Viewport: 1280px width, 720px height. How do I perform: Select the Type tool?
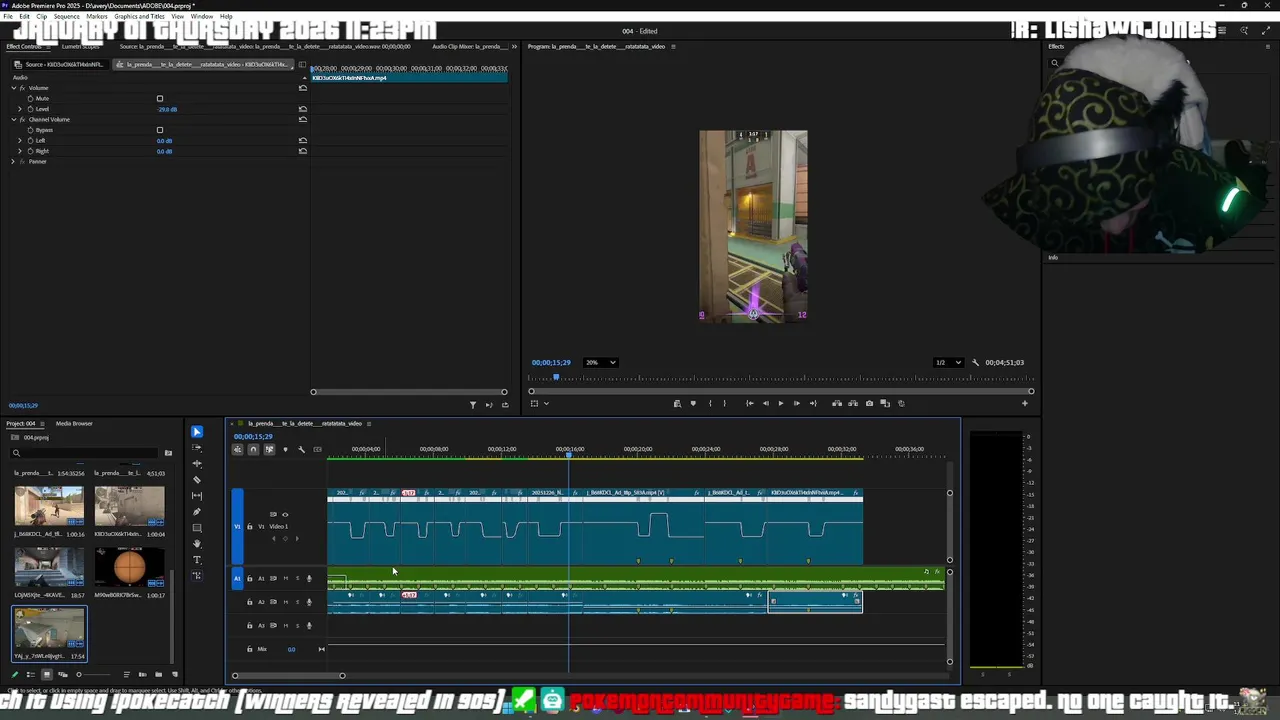(197, 560)
